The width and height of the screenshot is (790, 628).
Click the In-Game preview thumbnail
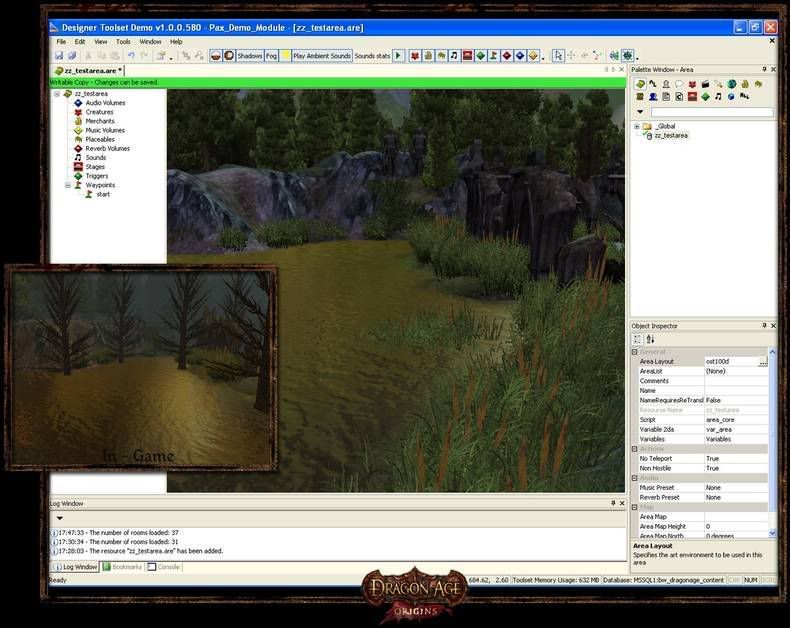point(141,368)
